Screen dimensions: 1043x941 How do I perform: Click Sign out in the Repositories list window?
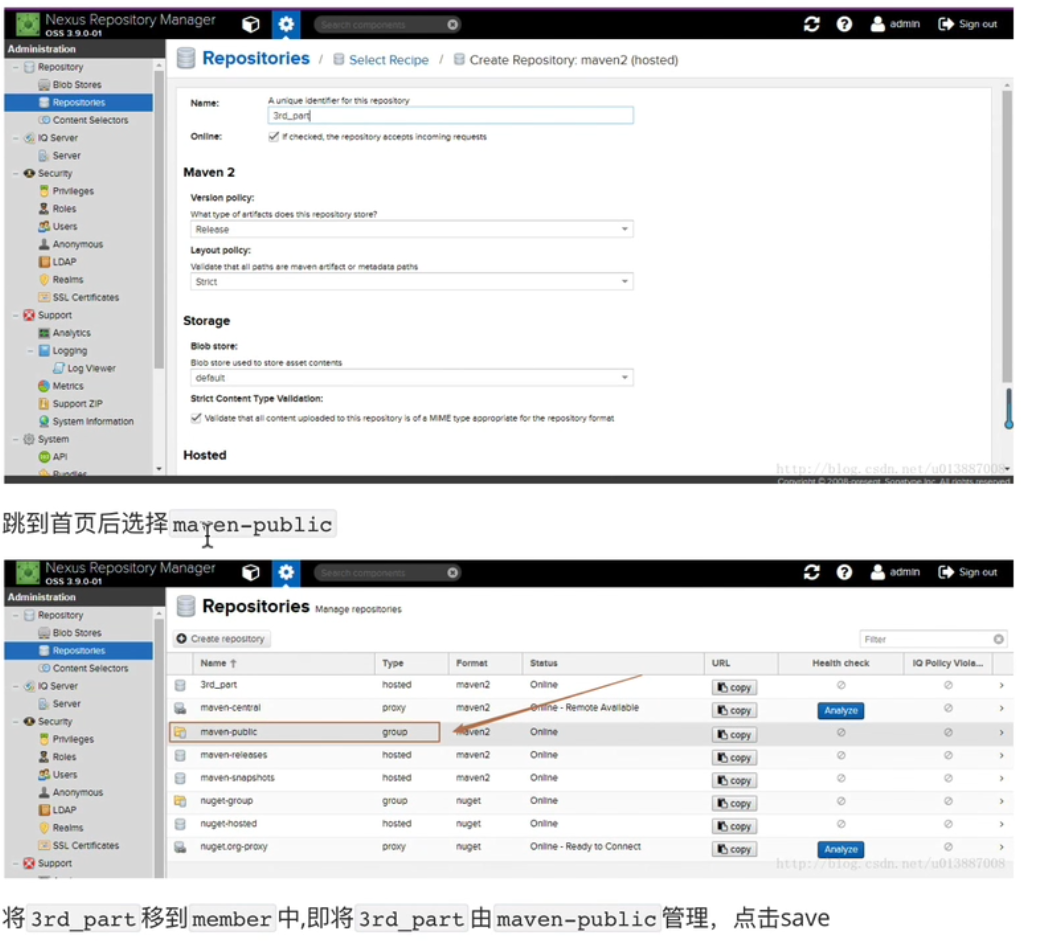coord(968,572)
